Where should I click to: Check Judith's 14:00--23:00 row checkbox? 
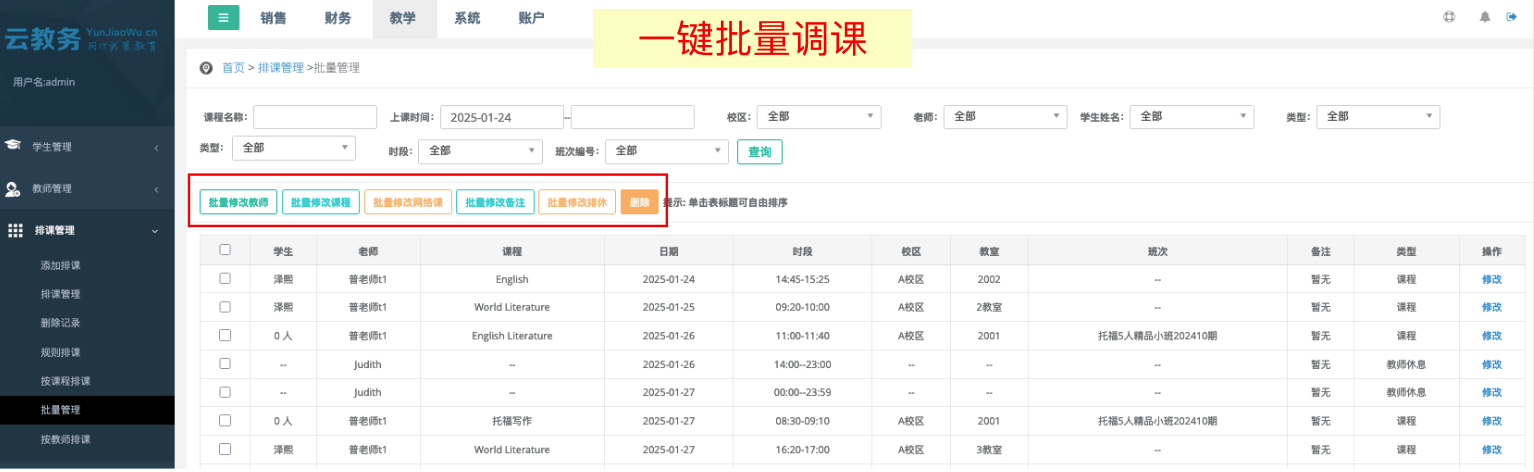[225, 363]
